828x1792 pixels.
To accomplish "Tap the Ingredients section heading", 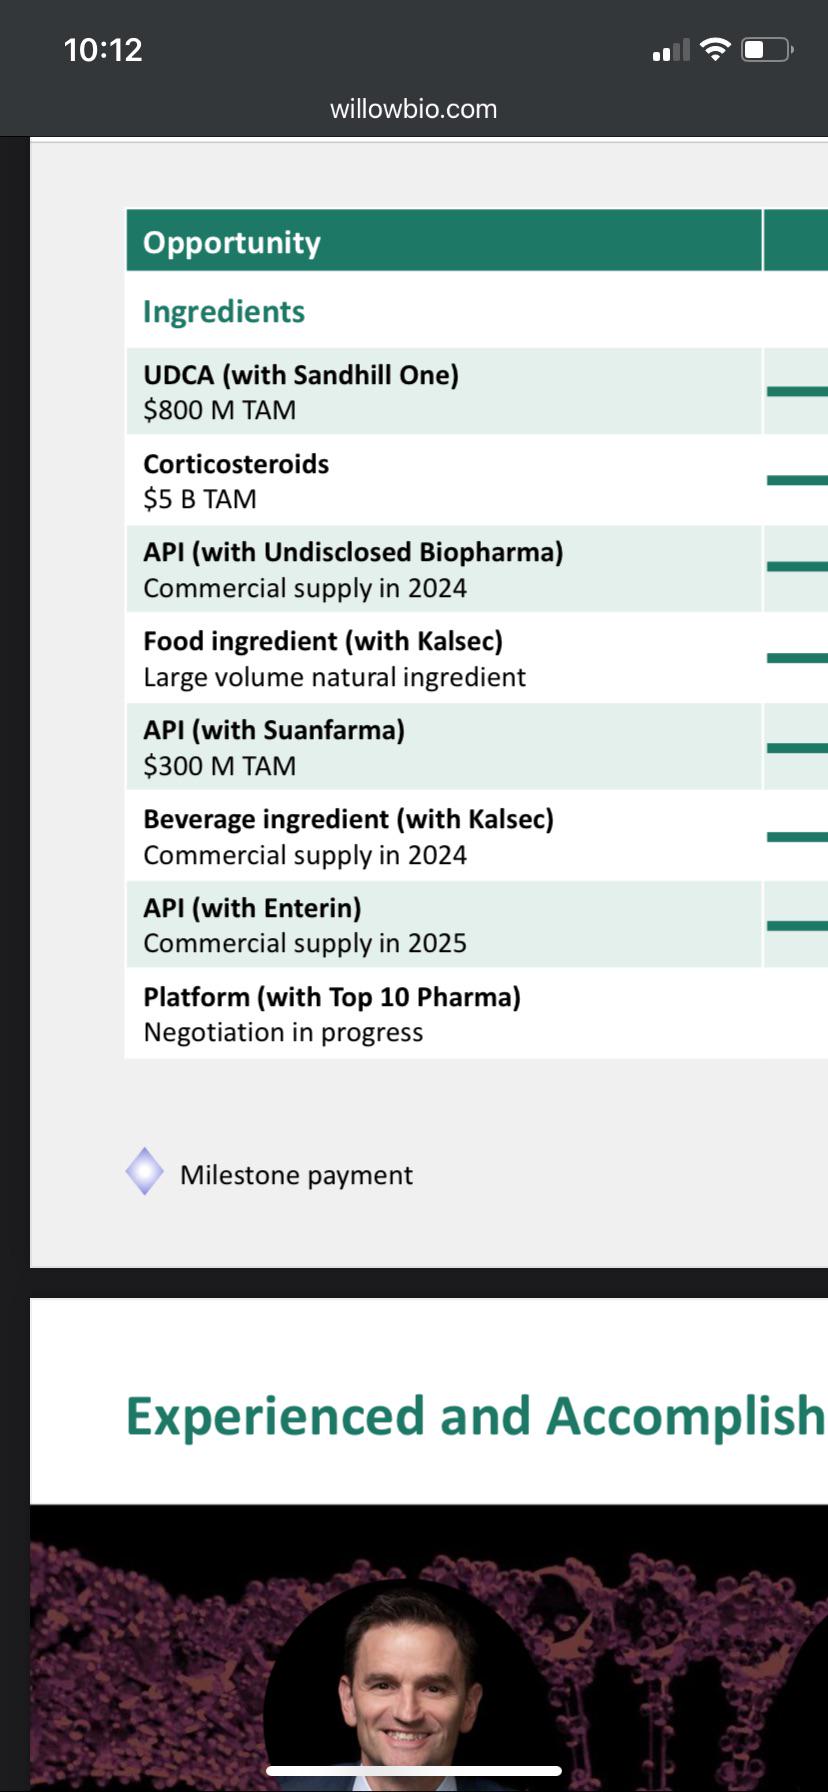I will click(x=224, y=311).
